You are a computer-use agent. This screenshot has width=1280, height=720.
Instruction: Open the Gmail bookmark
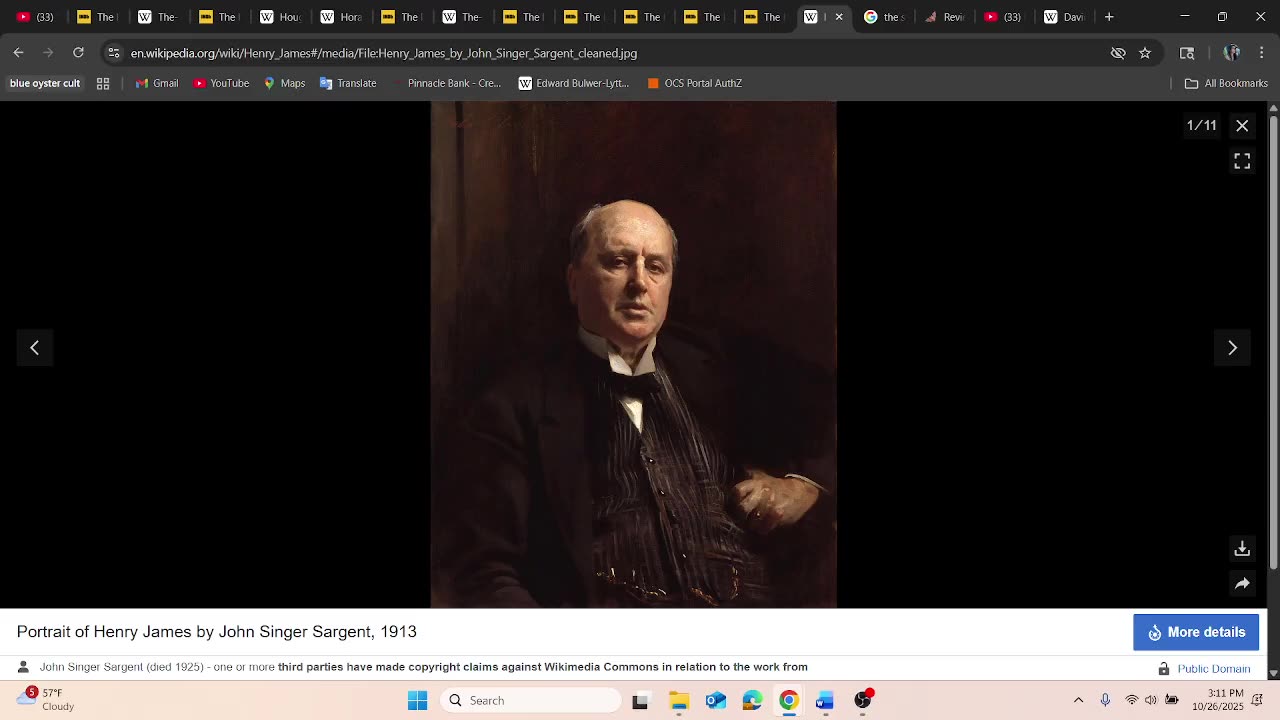(157, 83)
